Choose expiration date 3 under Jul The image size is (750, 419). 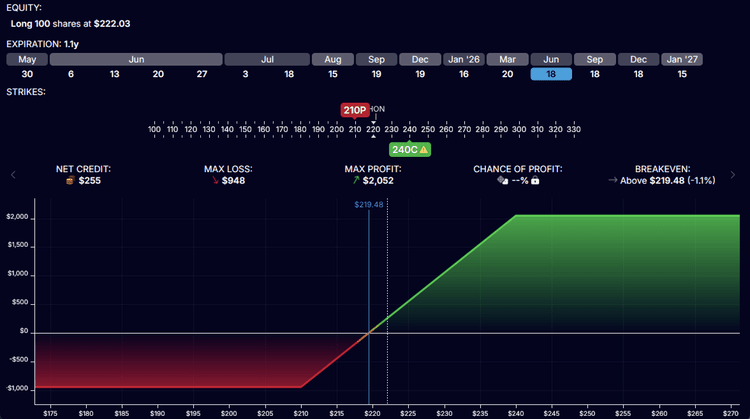(x=245, y=74)
